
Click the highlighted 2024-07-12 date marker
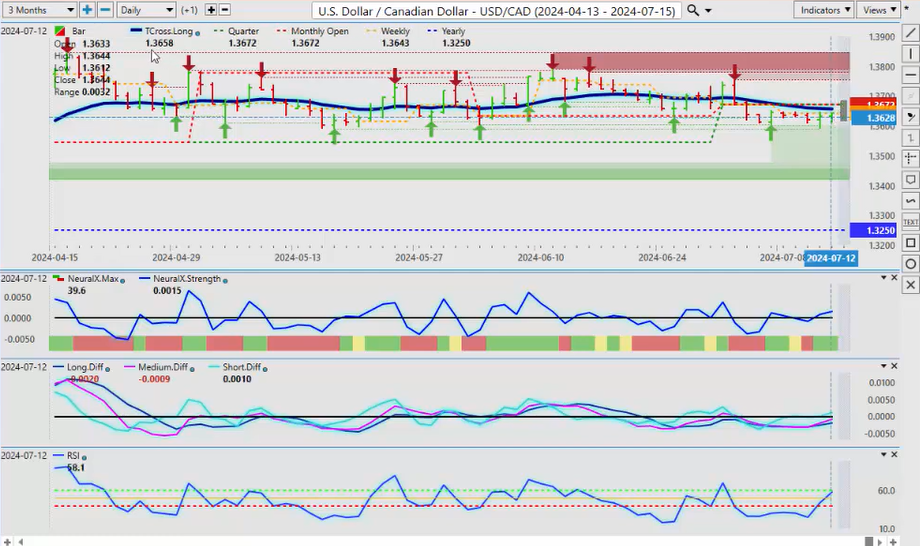point(831,258)
